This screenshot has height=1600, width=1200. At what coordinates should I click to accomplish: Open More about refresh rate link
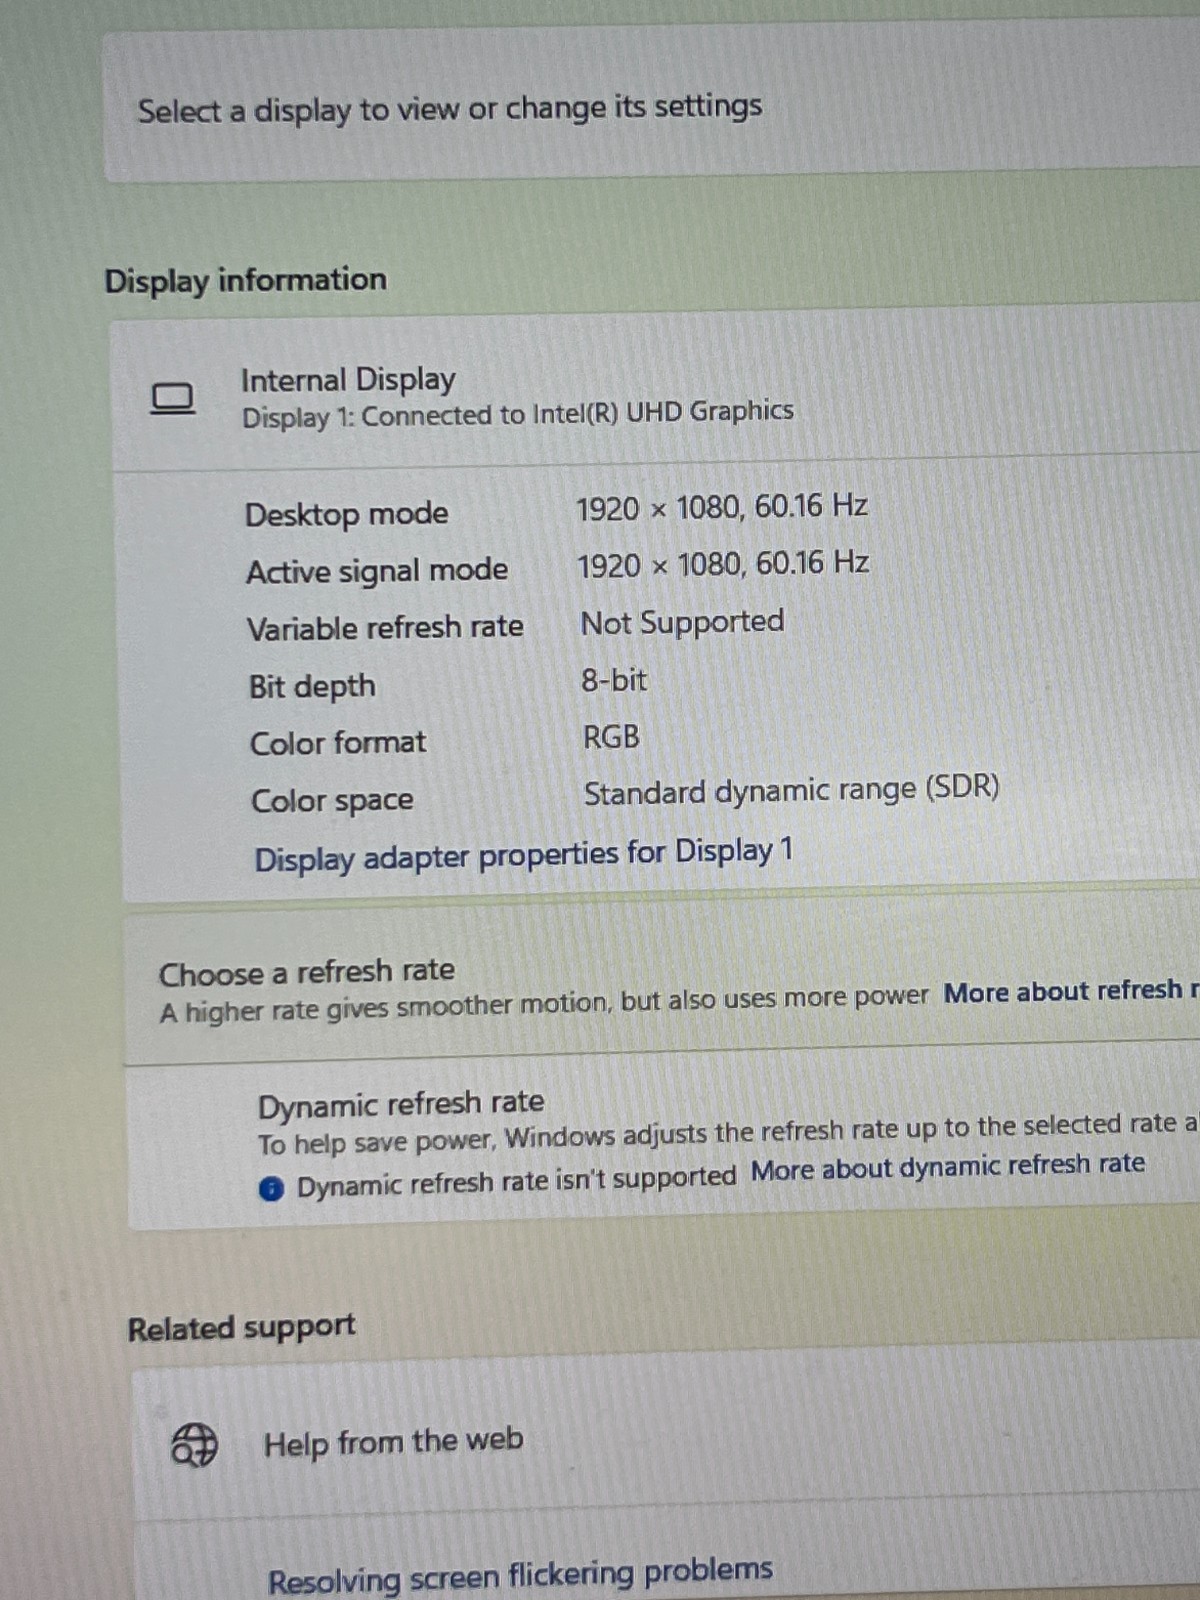click(1071, 991)
